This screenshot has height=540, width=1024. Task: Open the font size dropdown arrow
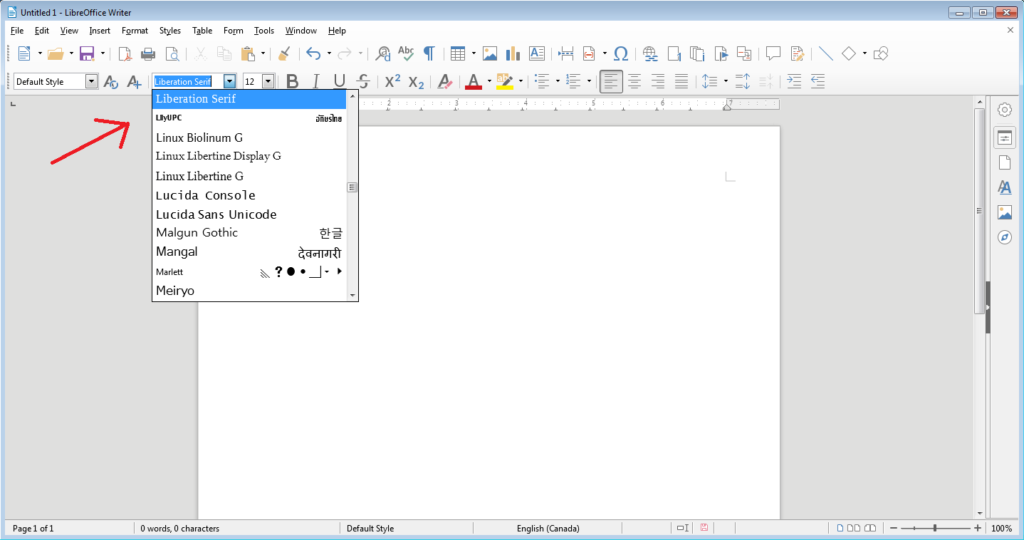(x=268, y=82)
